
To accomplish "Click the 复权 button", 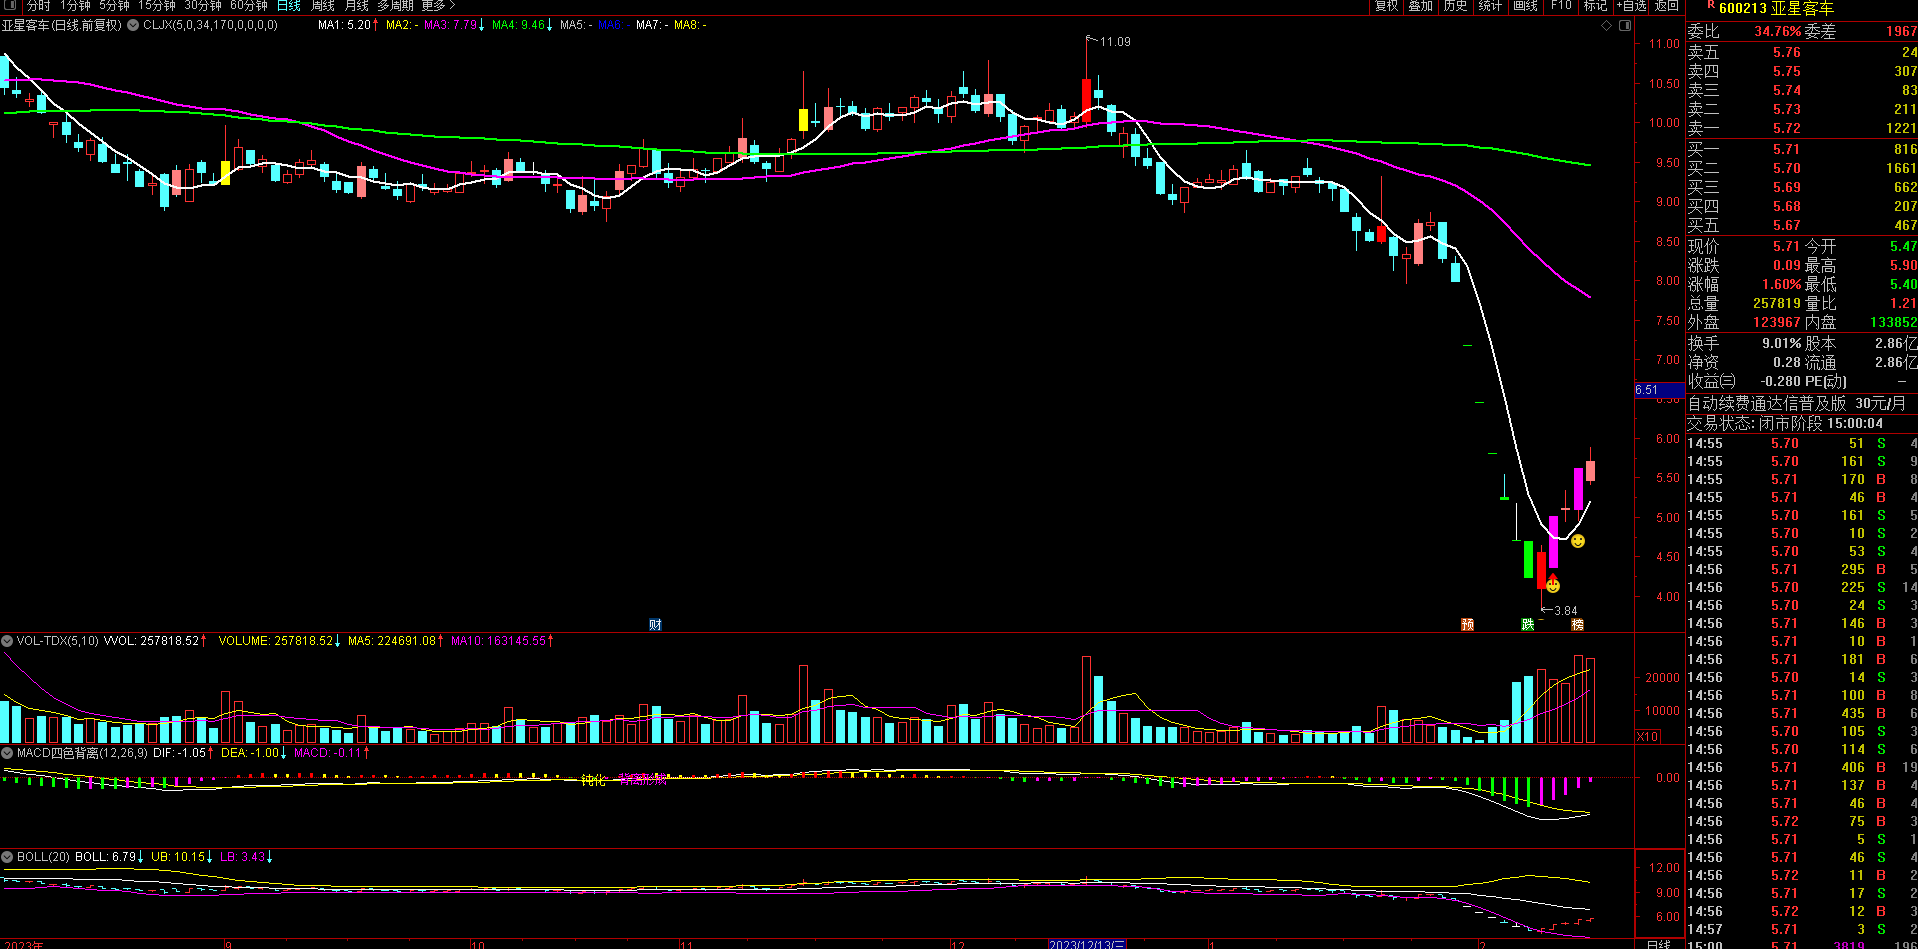I will tap(1386, 6).
